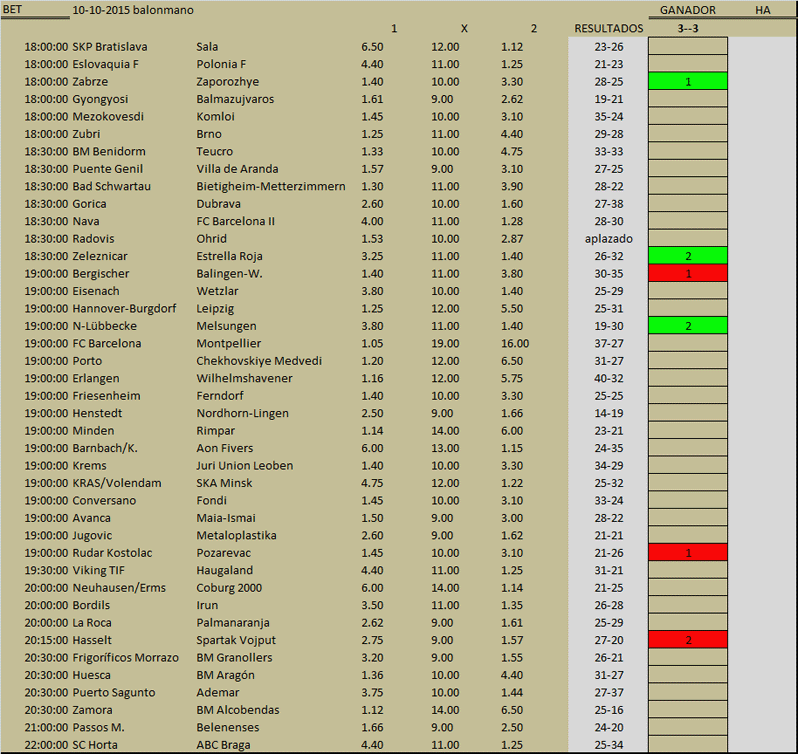Click the Bietigheim-Metterzimmern cell
798x754 pixels.
pyautogui.click(x=271, y=186)
